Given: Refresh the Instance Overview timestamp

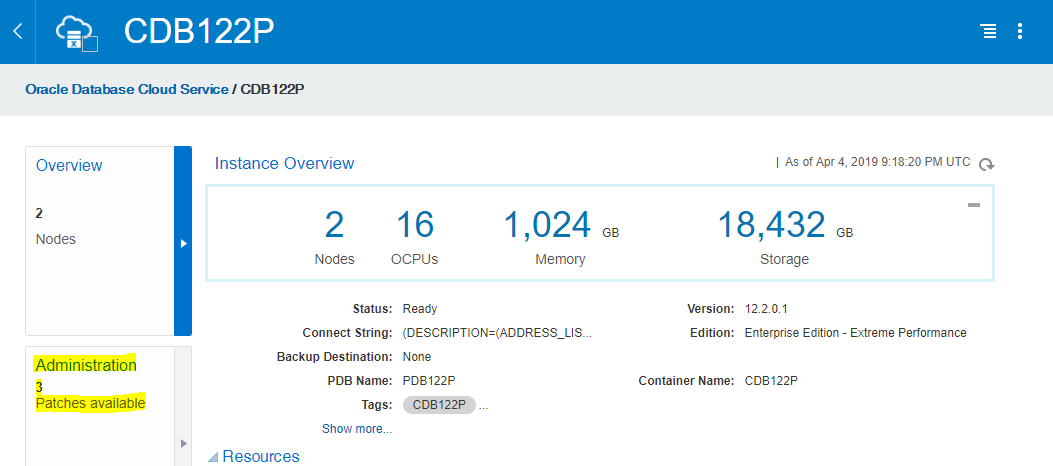Looking at the screenshot, I should tap(986, 165).
